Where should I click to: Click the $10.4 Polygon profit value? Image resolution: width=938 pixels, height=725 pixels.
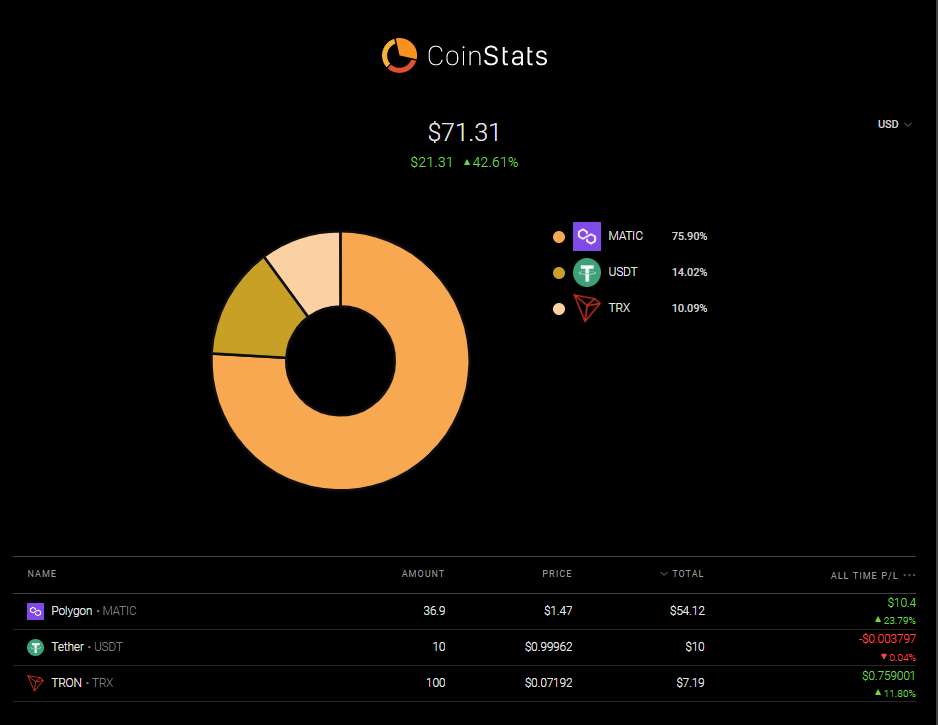902,602
